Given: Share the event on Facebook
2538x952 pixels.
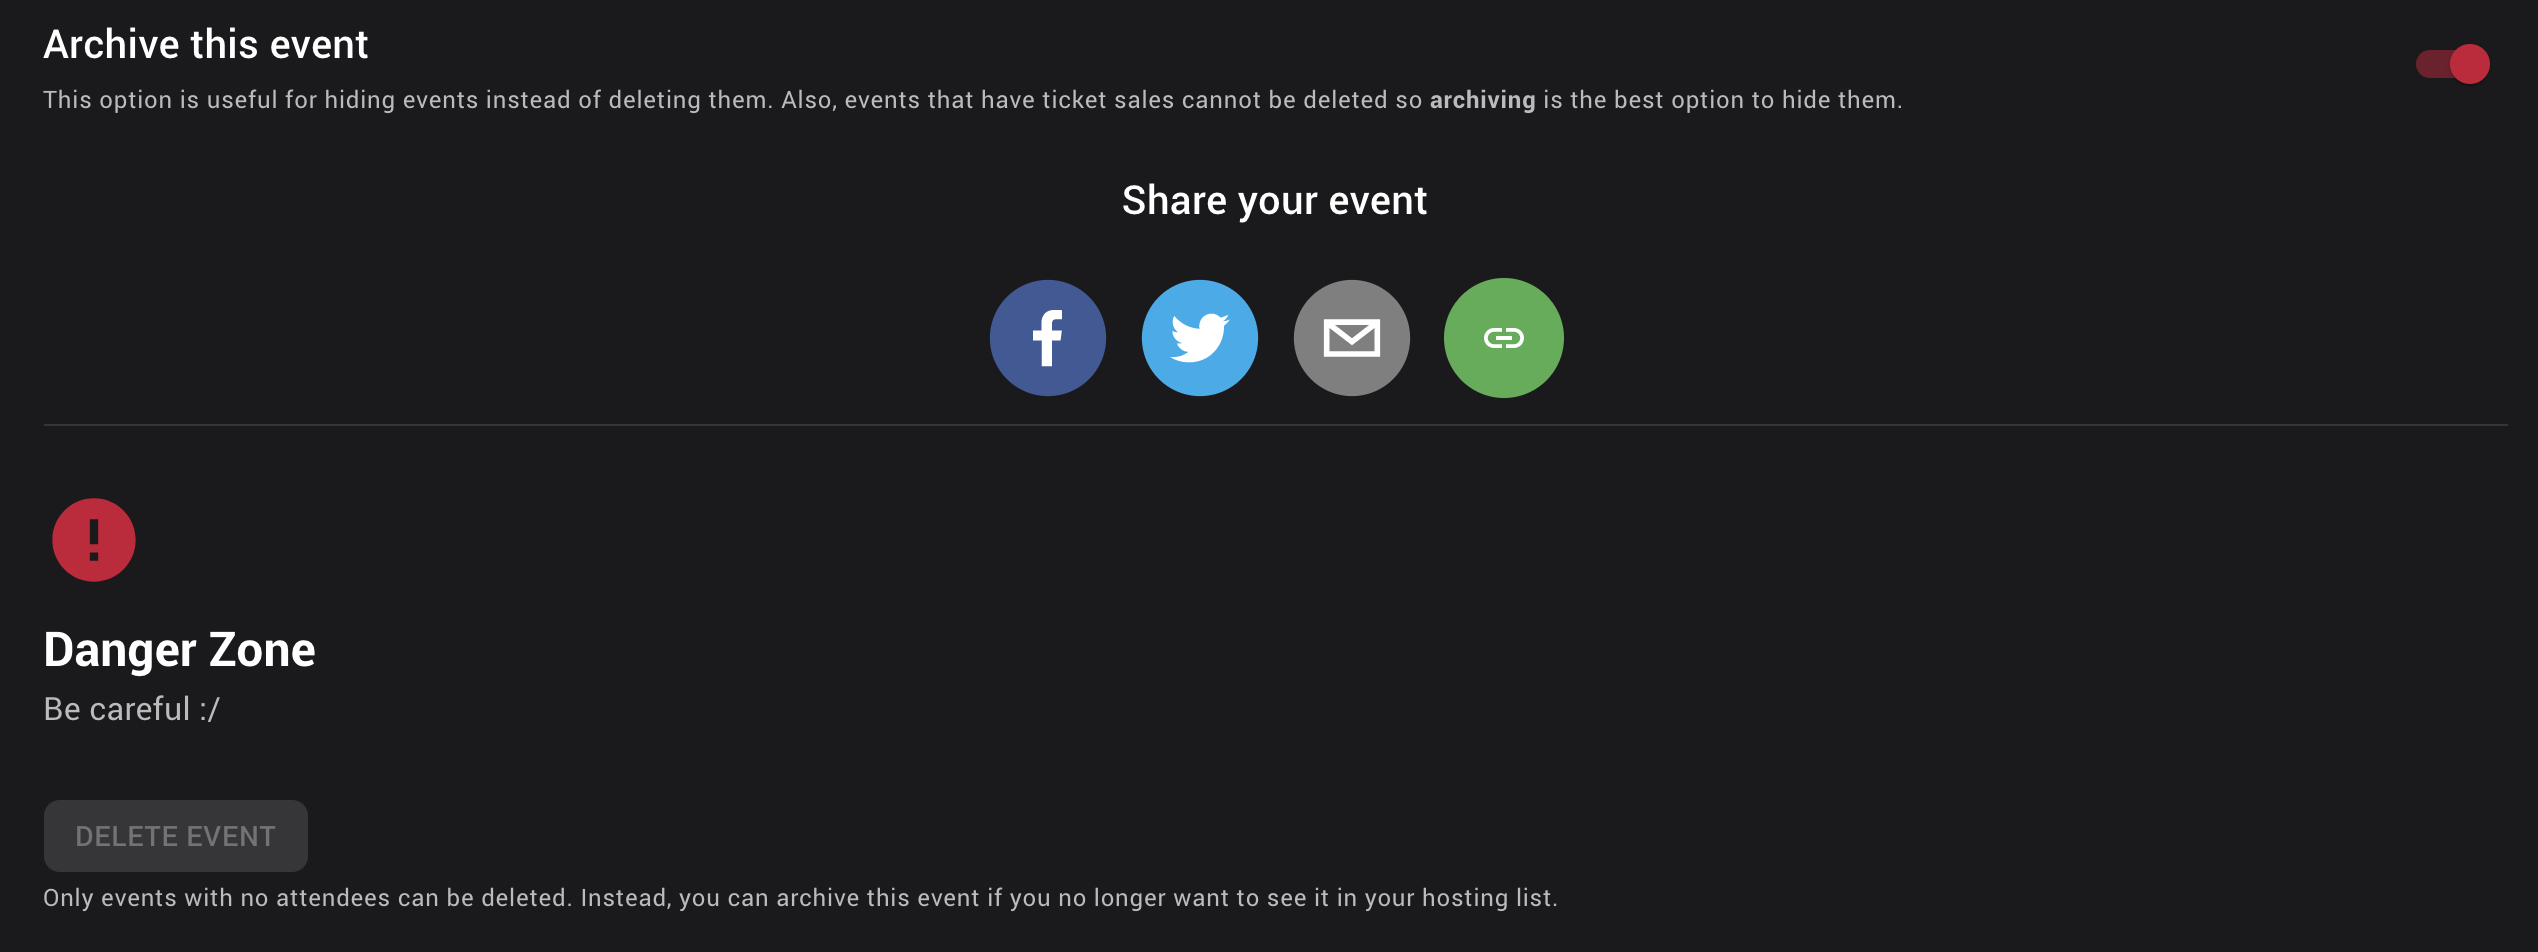Looking at the screenshot, I should point(1047,338).
